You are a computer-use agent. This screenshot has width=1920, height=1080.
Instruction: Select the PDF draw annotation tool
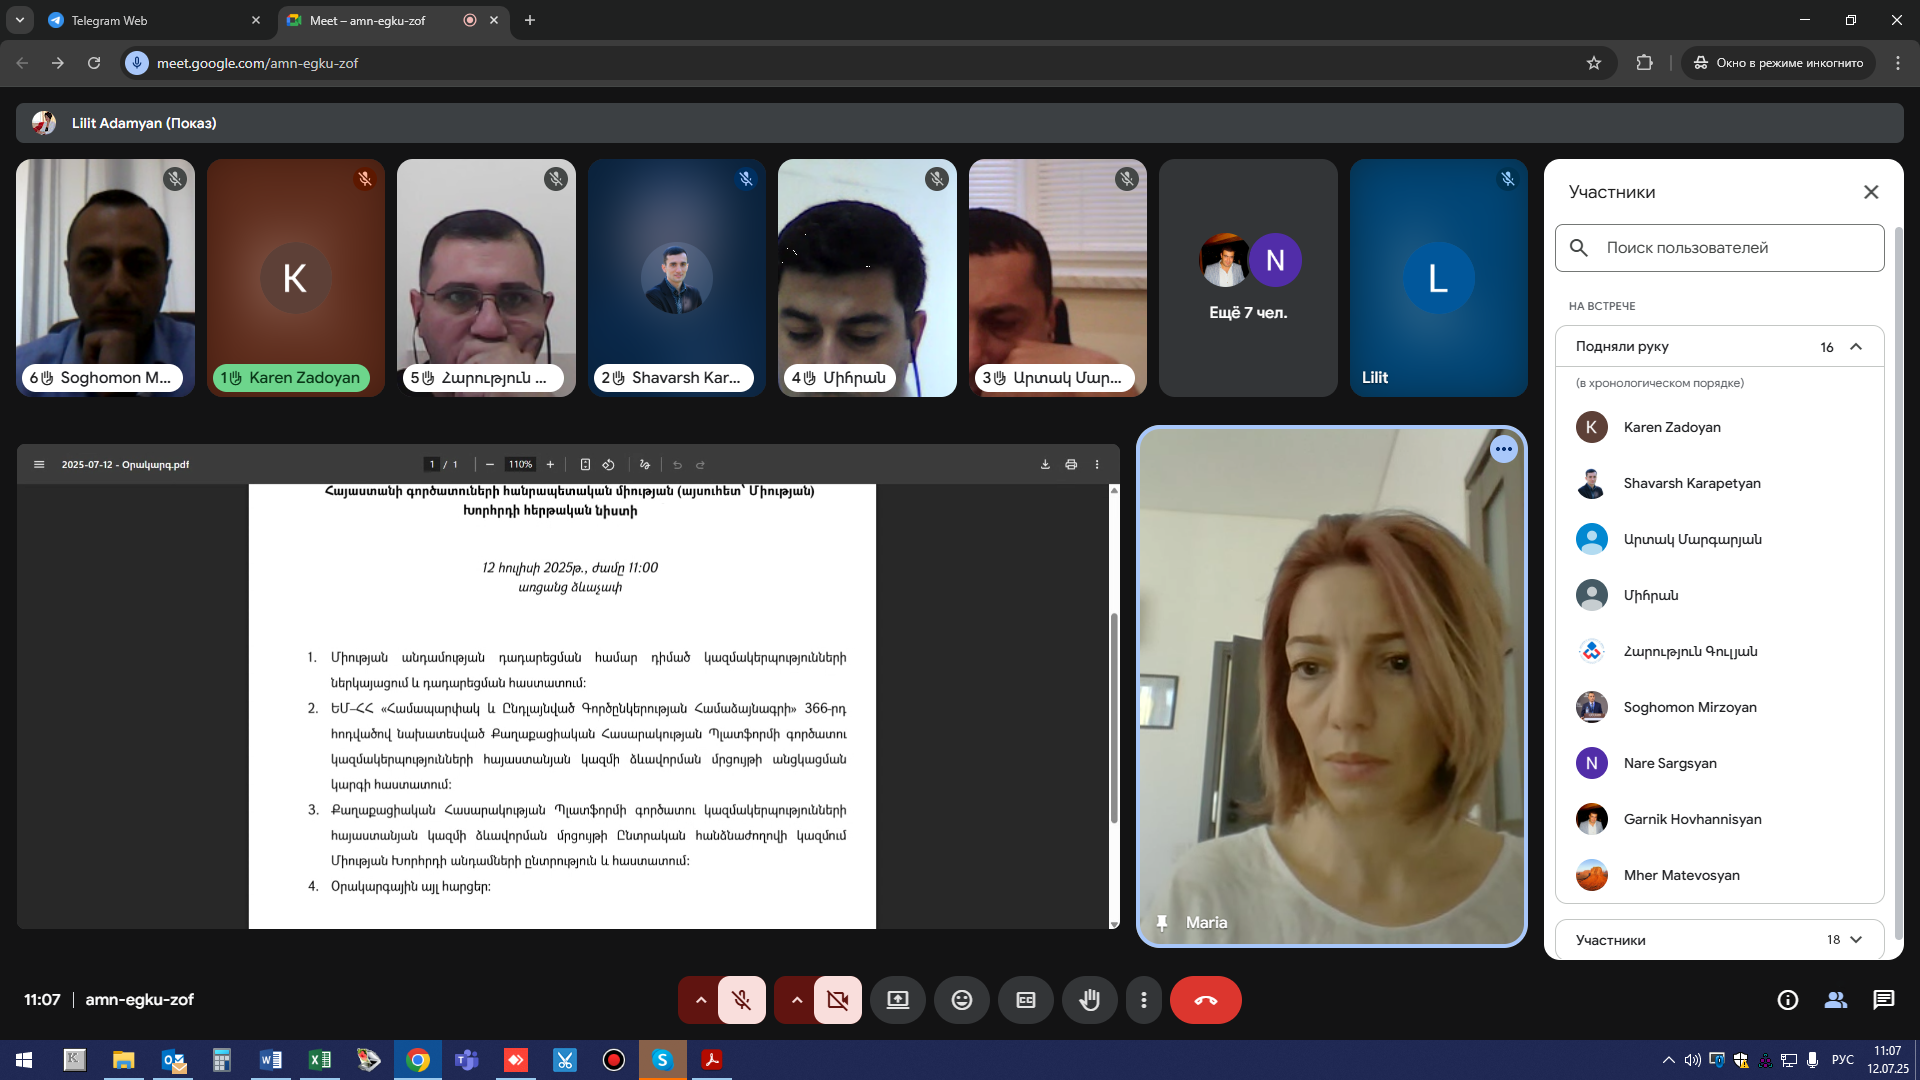(645, 465)
